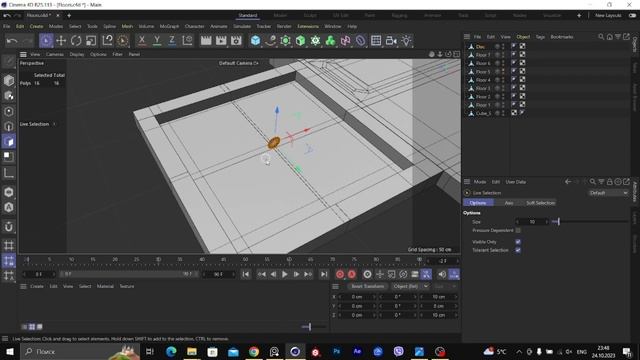
Task: Toggle visibility dots for Floor 6
Action: (503, 63)
